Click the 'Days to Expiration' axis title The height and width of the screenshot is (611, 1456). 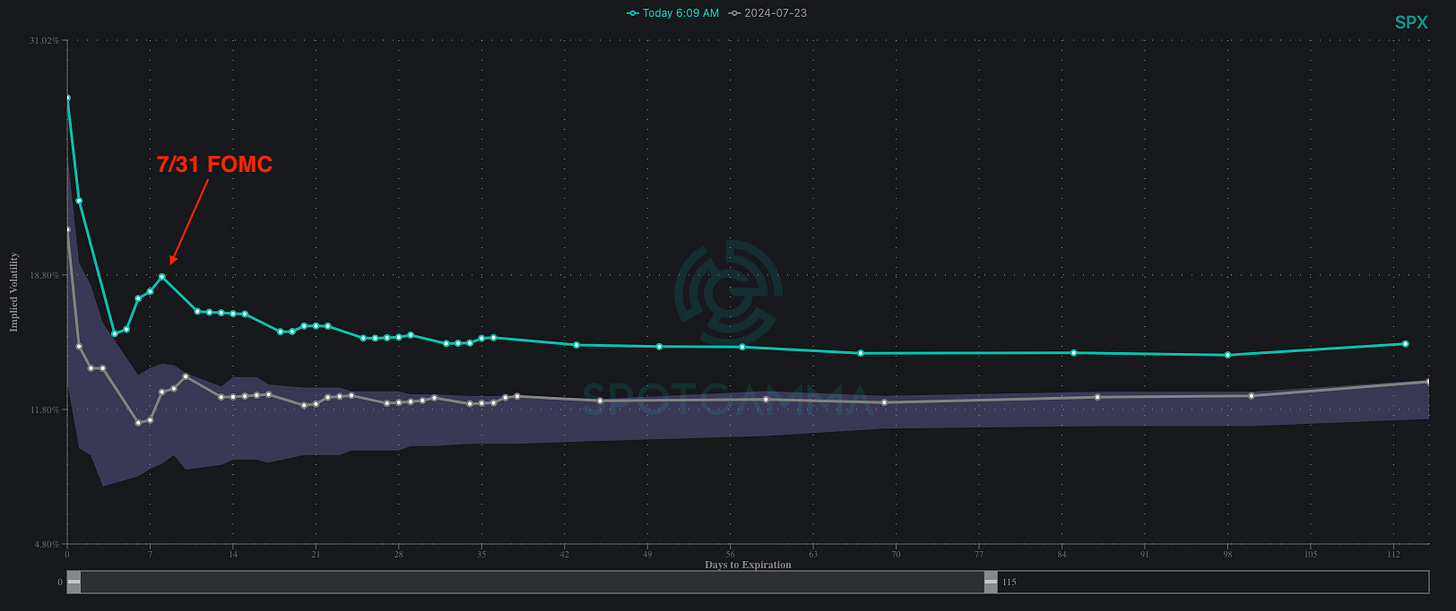pyautogui.click(x=748, y=565)
